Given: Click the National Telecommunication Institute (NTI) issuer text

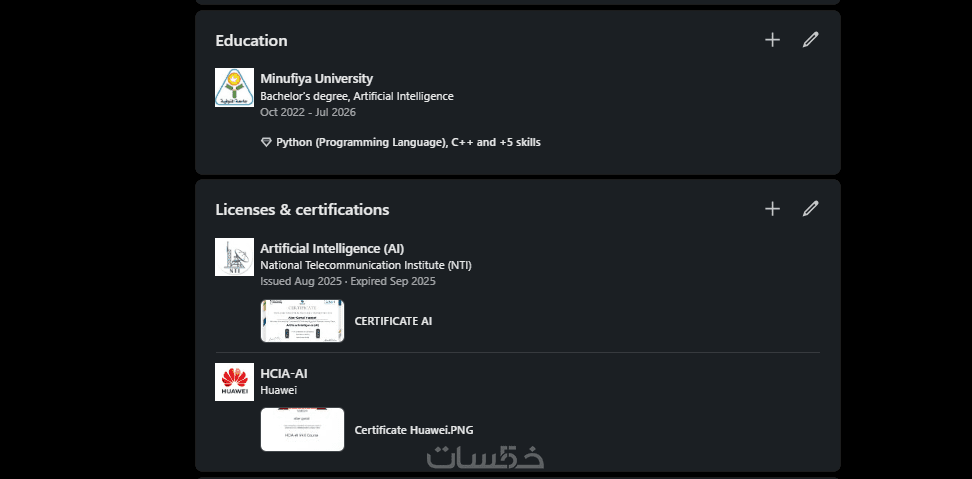Looking at the screenshot, I should point(365,265).
